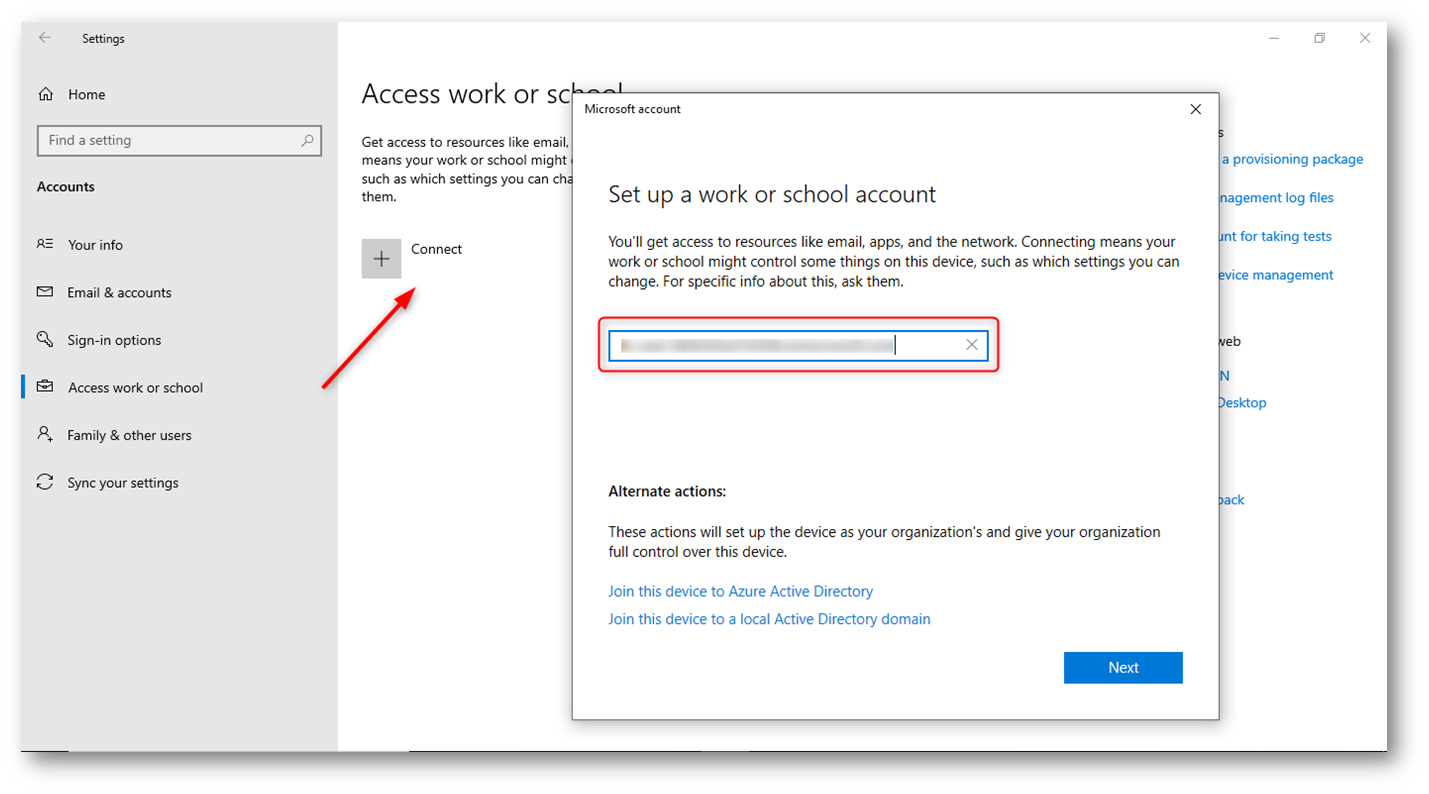Open account for taking tests link

(1276, 236)
